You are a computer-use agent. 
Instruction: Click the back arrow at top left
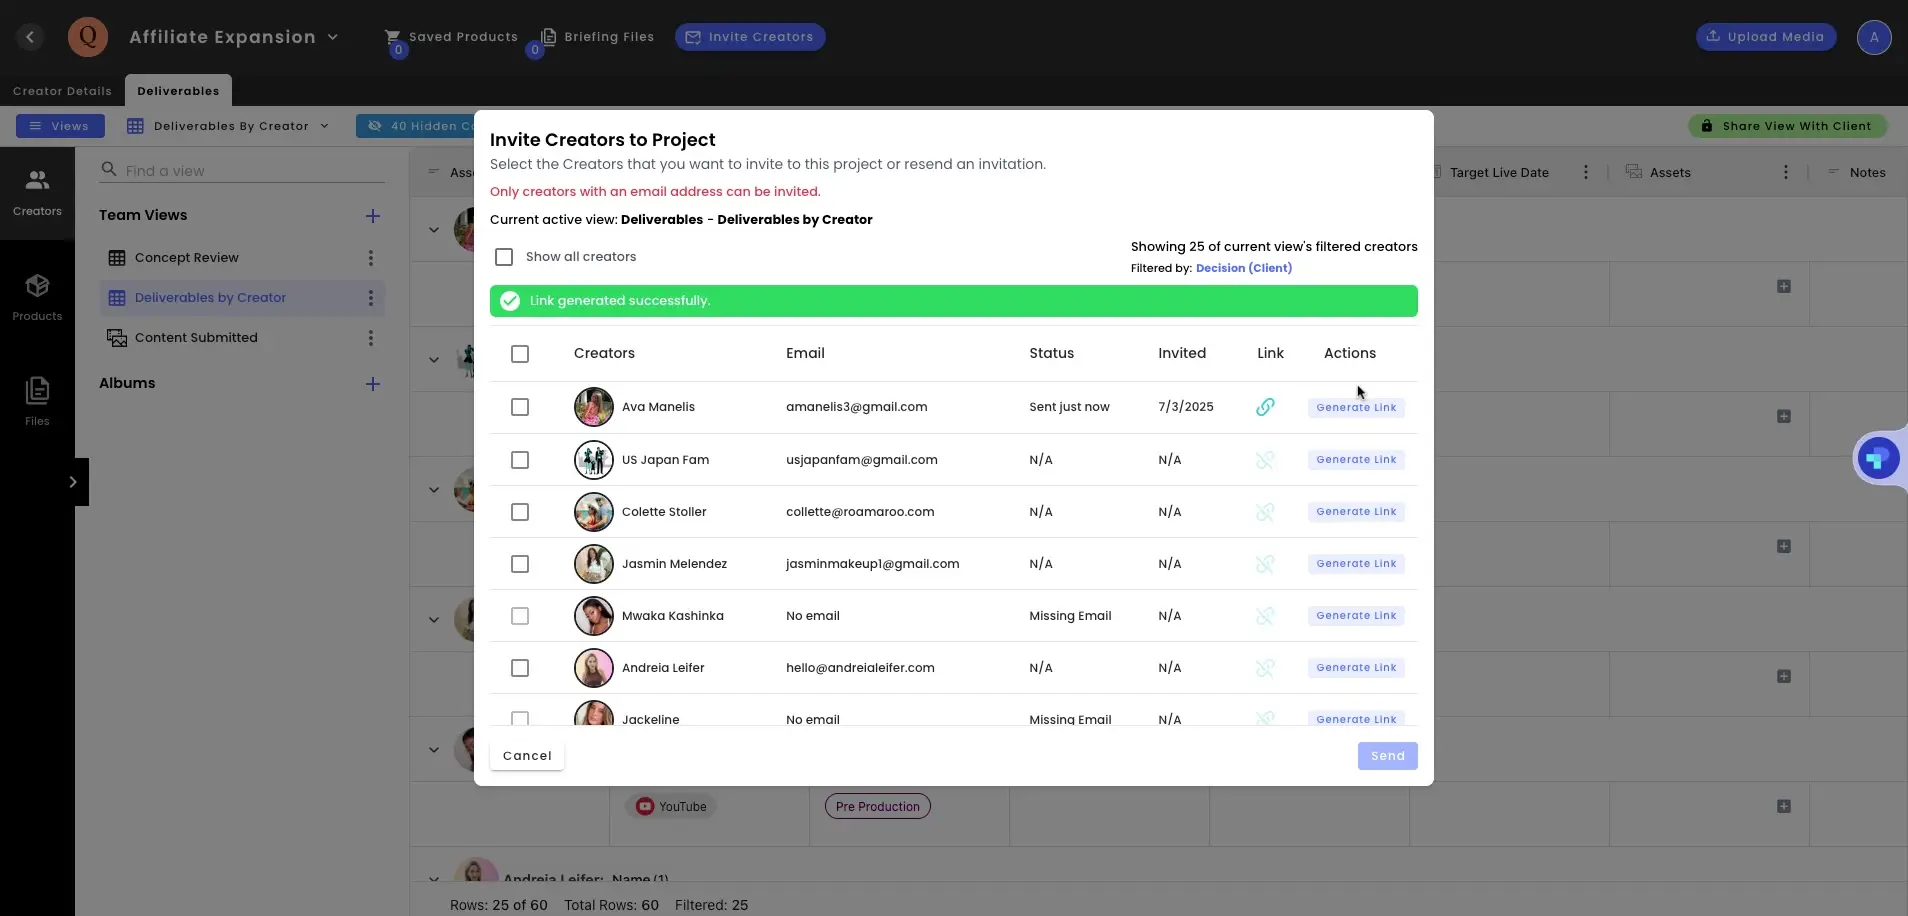[x=31, y=36]
